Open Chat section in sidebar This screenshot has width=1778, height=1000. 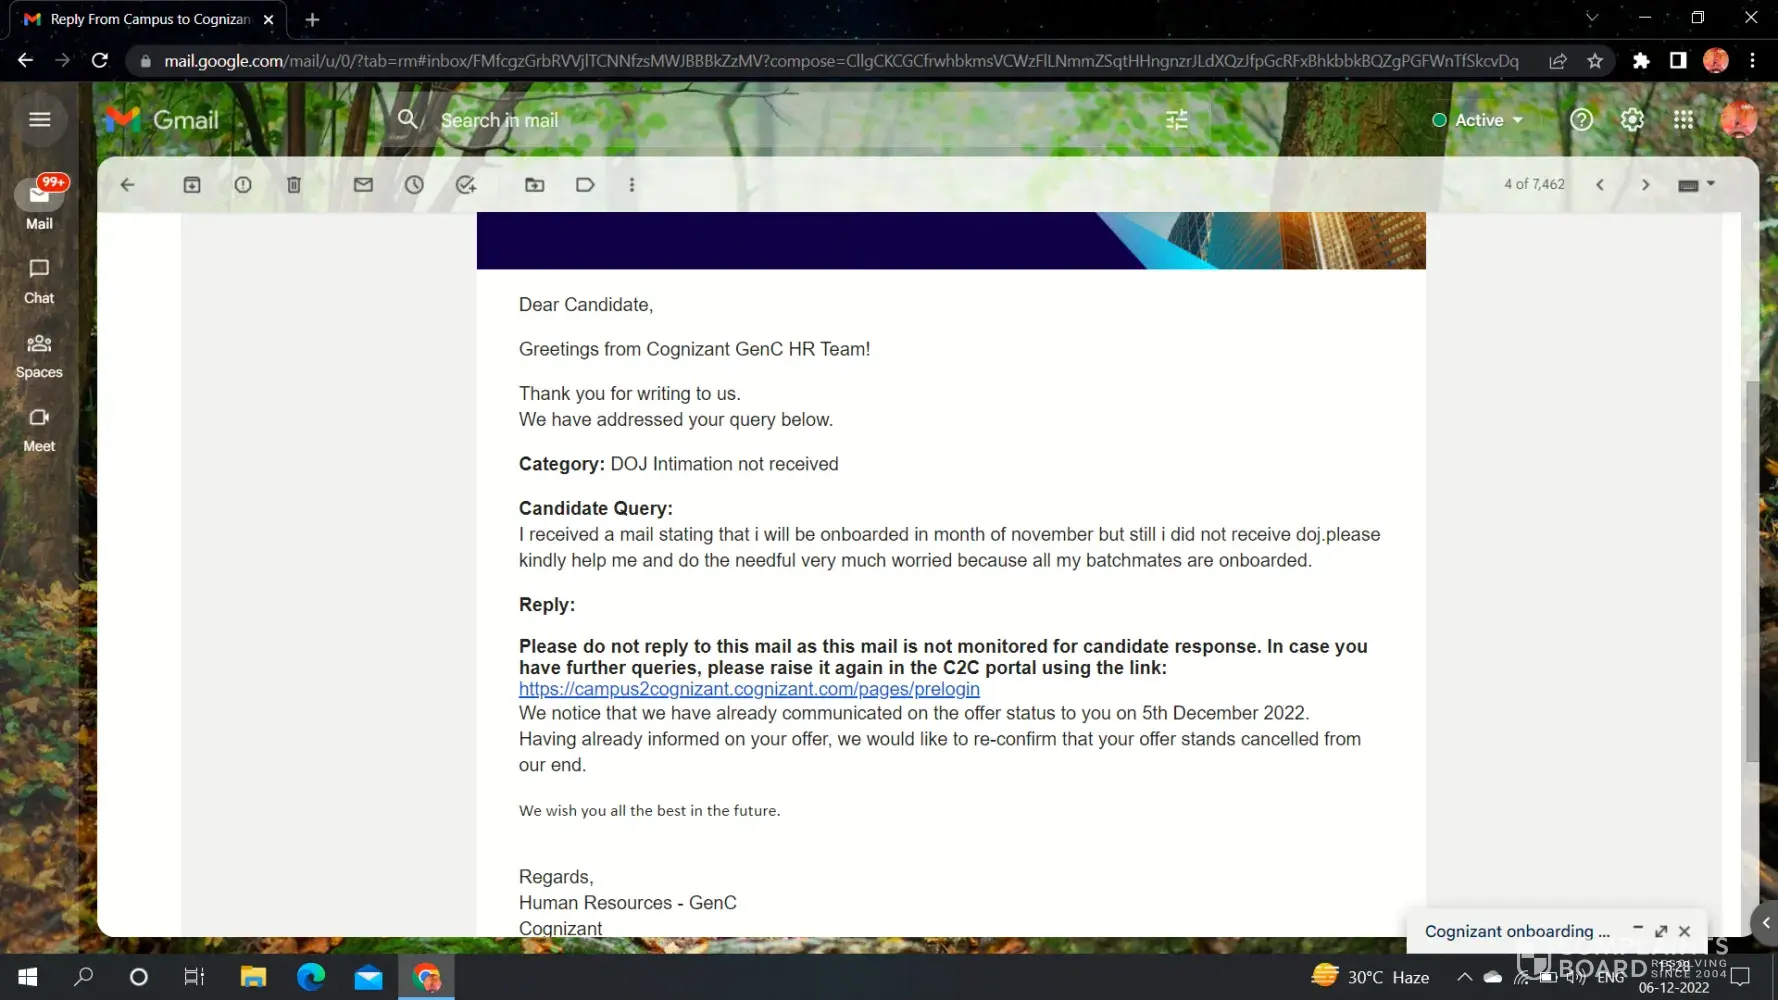pos(39,281)
